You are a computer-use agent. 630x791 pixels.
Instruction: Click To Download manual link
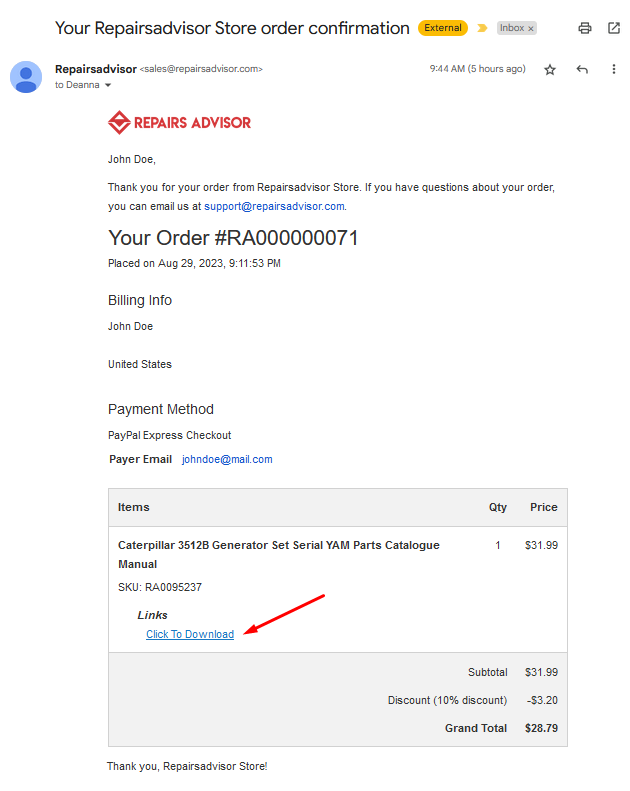[190, 634]
